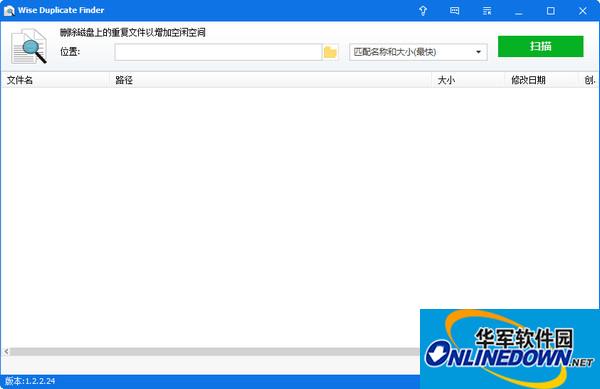Viewport: 600px width, 389px height.
Task: Open the 匹配名称和大小(最快) match mode dropdown
Action: click(x=418, y=52)
